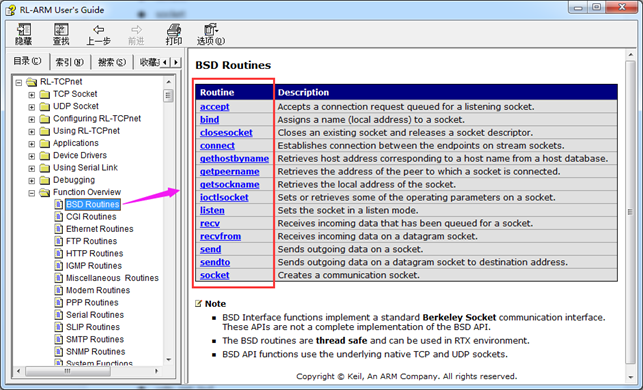Click the Print (打印) toolbar icon
Screen dimensions: 643x390
pyautogui.click(x=173, y=30)
